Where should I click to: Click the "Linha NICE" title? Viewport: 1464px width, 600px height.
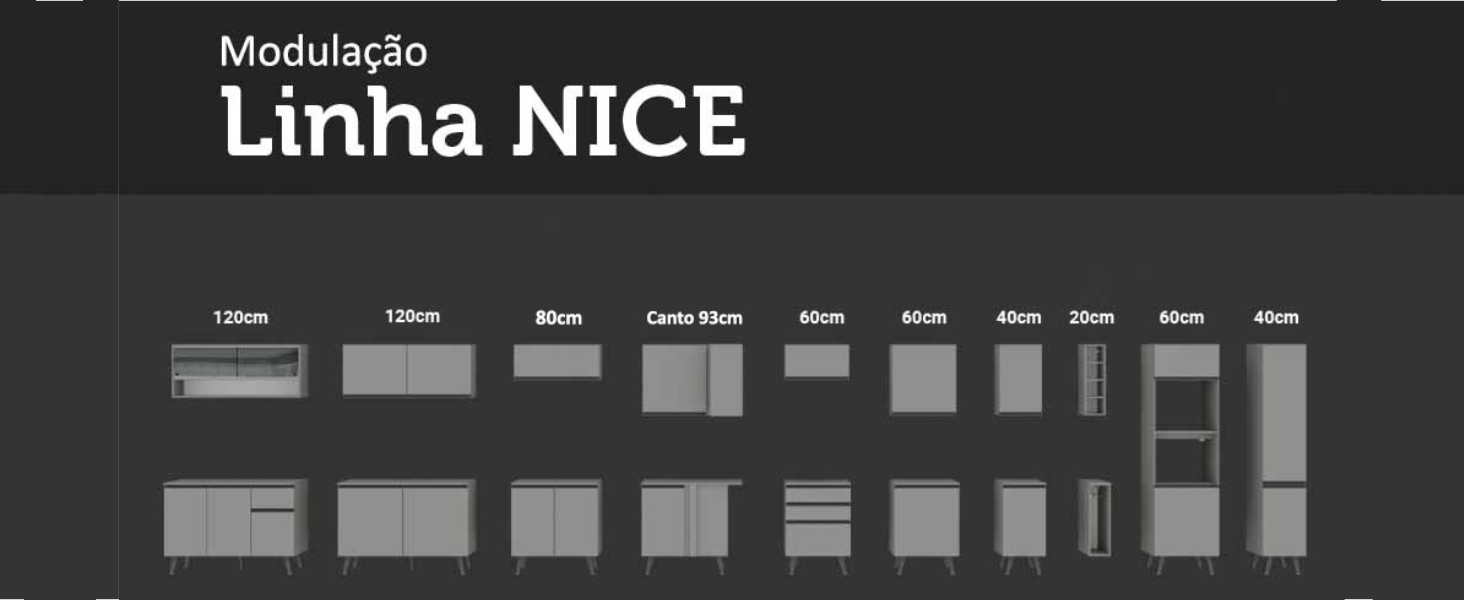click(x=484, y=122)
